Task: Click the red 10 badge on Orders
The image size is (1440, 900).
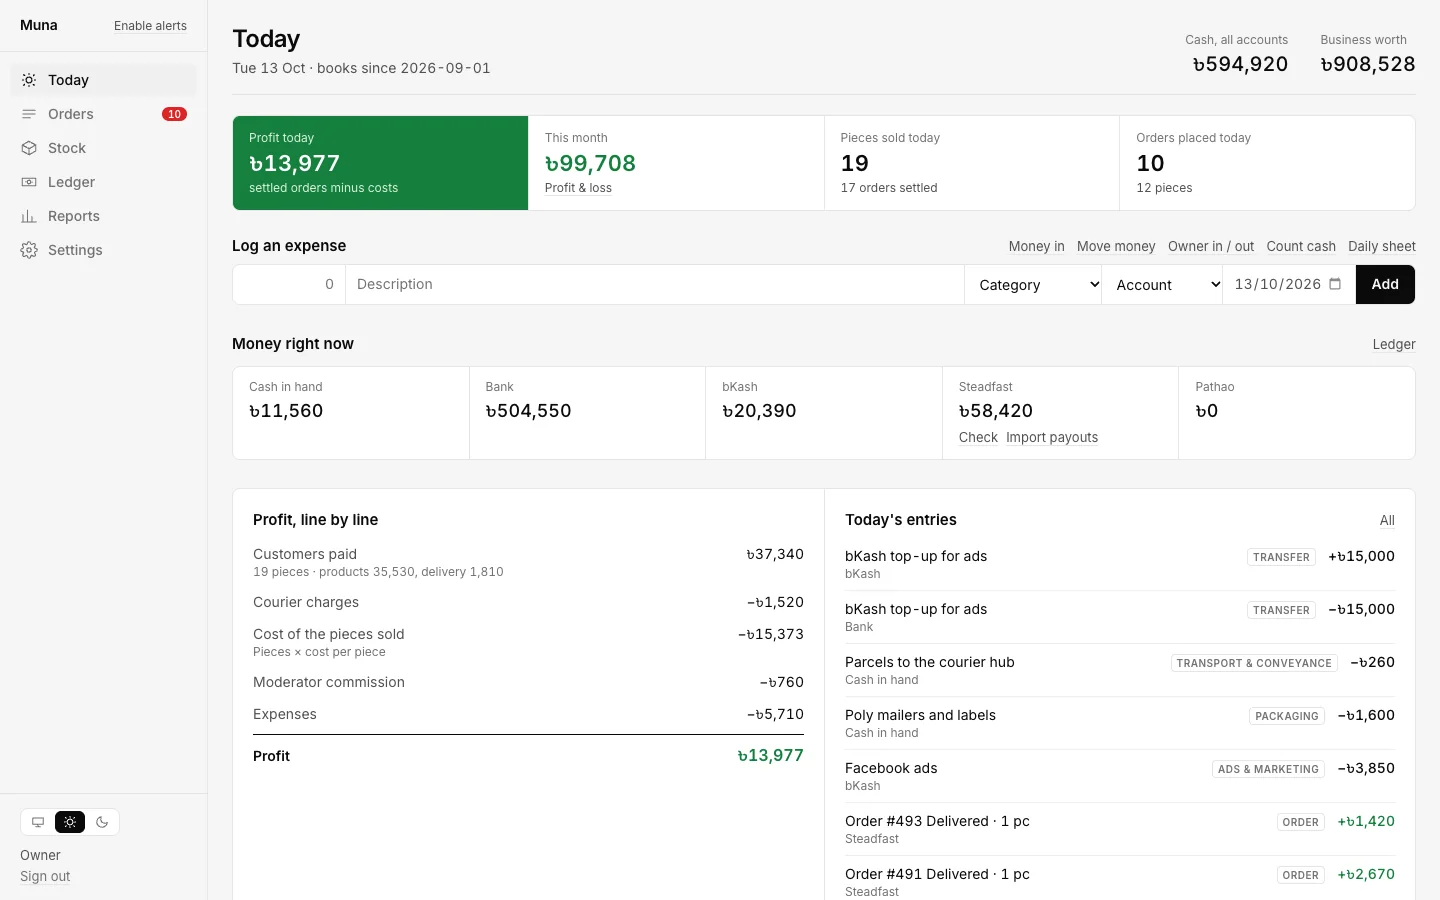Action: [174, 114]
